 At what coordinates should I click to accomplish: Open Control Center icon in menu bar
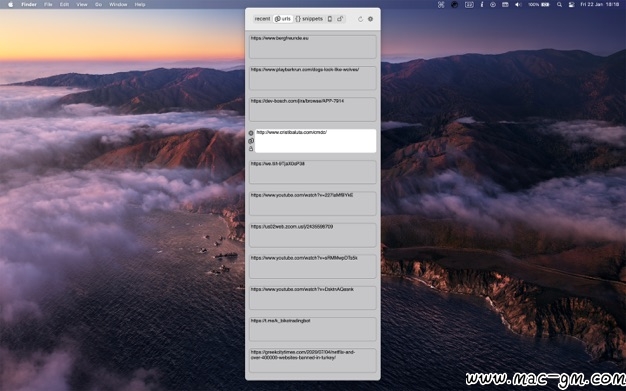pyautogui.click(x=571, y=4)
